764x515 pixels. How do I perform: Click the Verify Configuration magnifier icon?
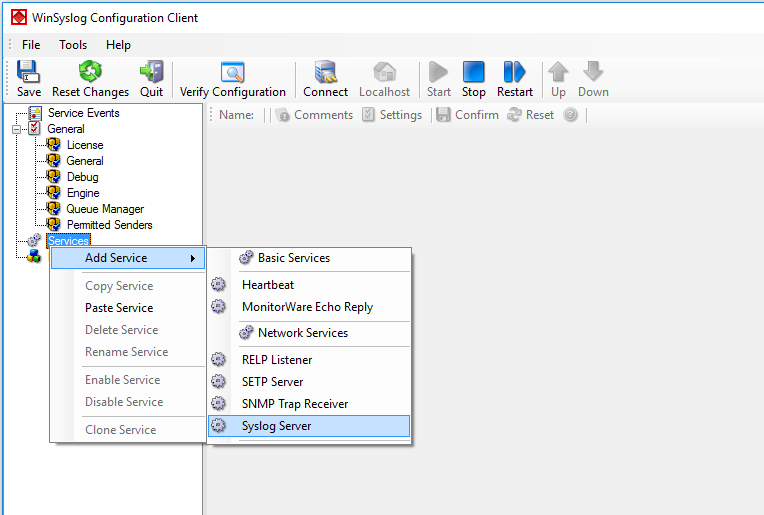232,72
